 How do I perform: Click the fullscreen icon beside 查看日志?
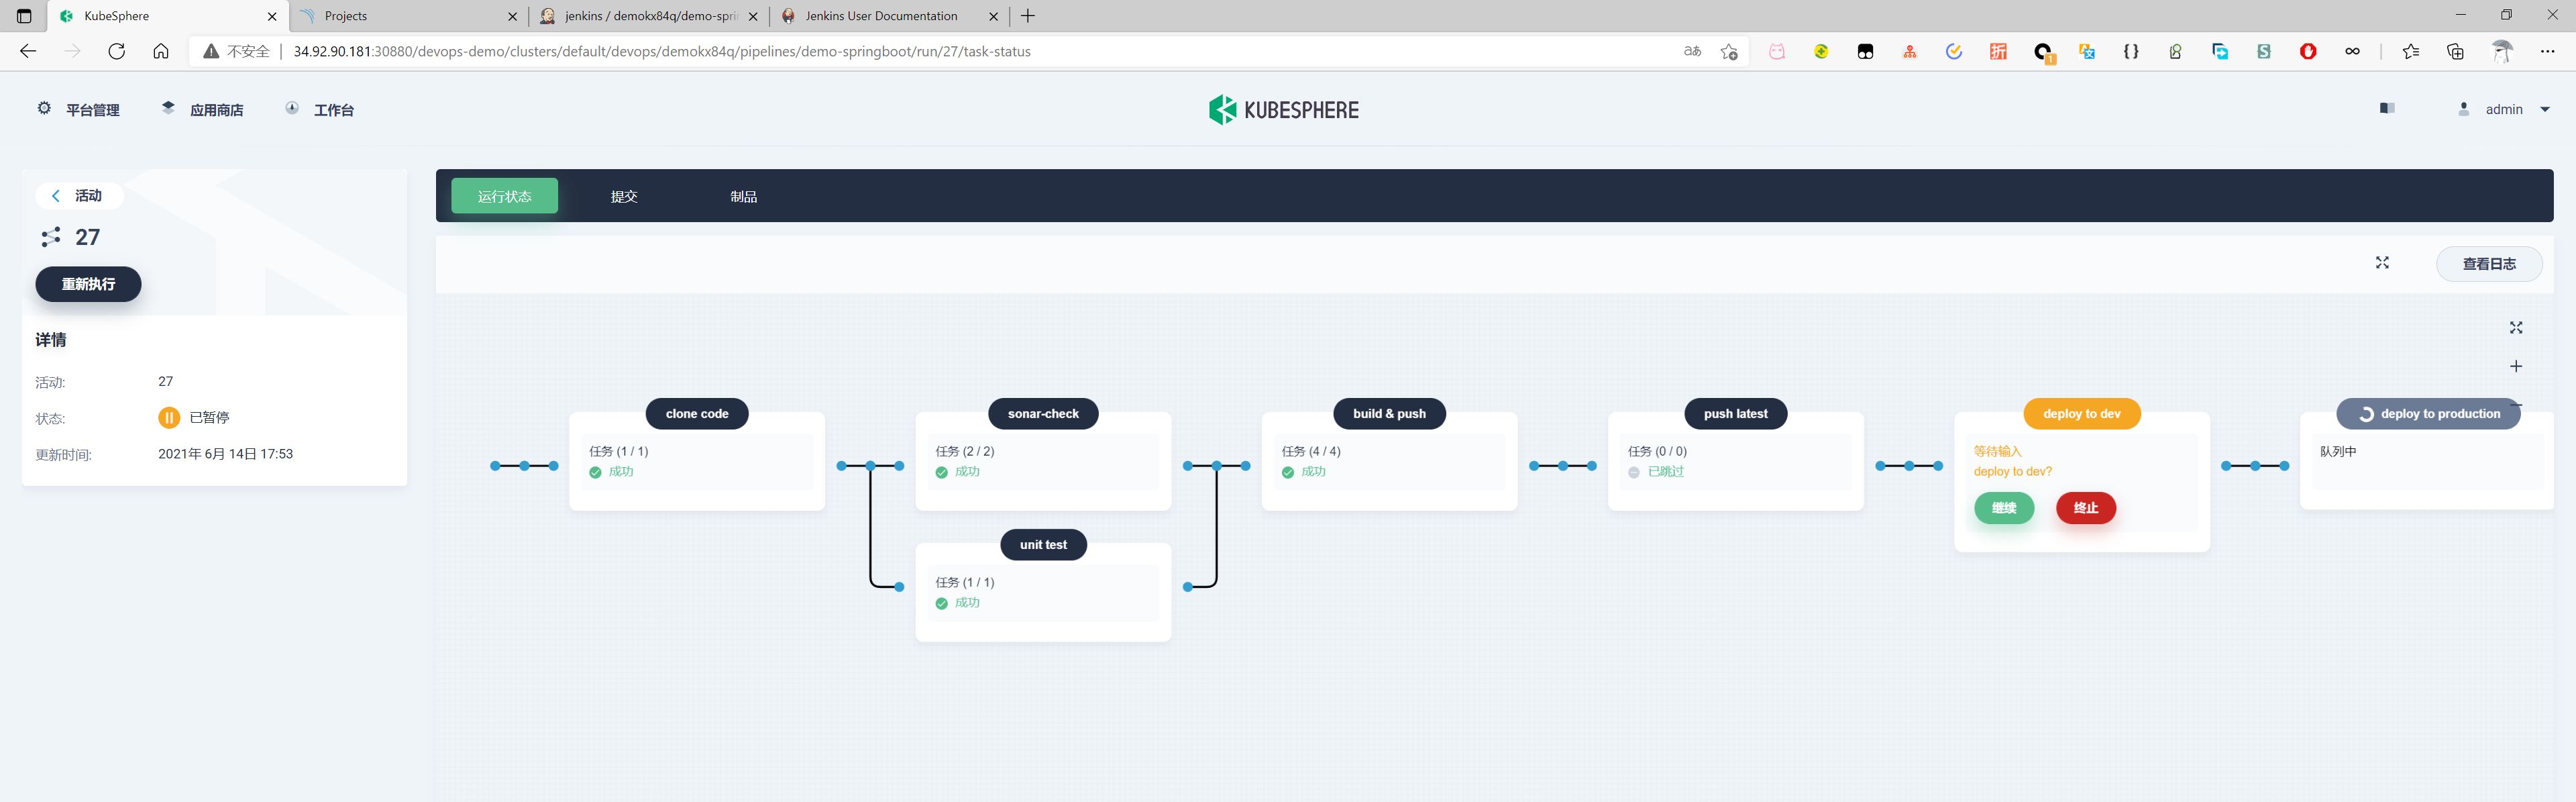pos(2382,263)
